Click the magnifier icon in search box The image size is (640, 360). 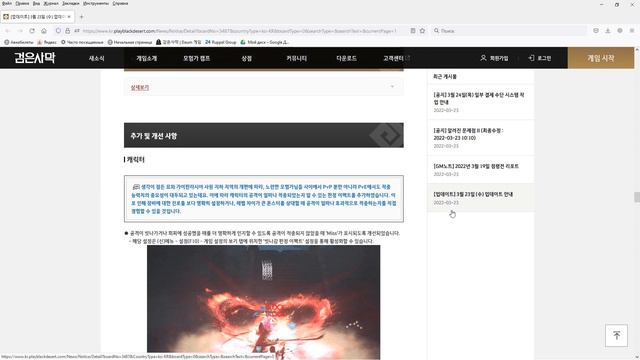(436, 31)
